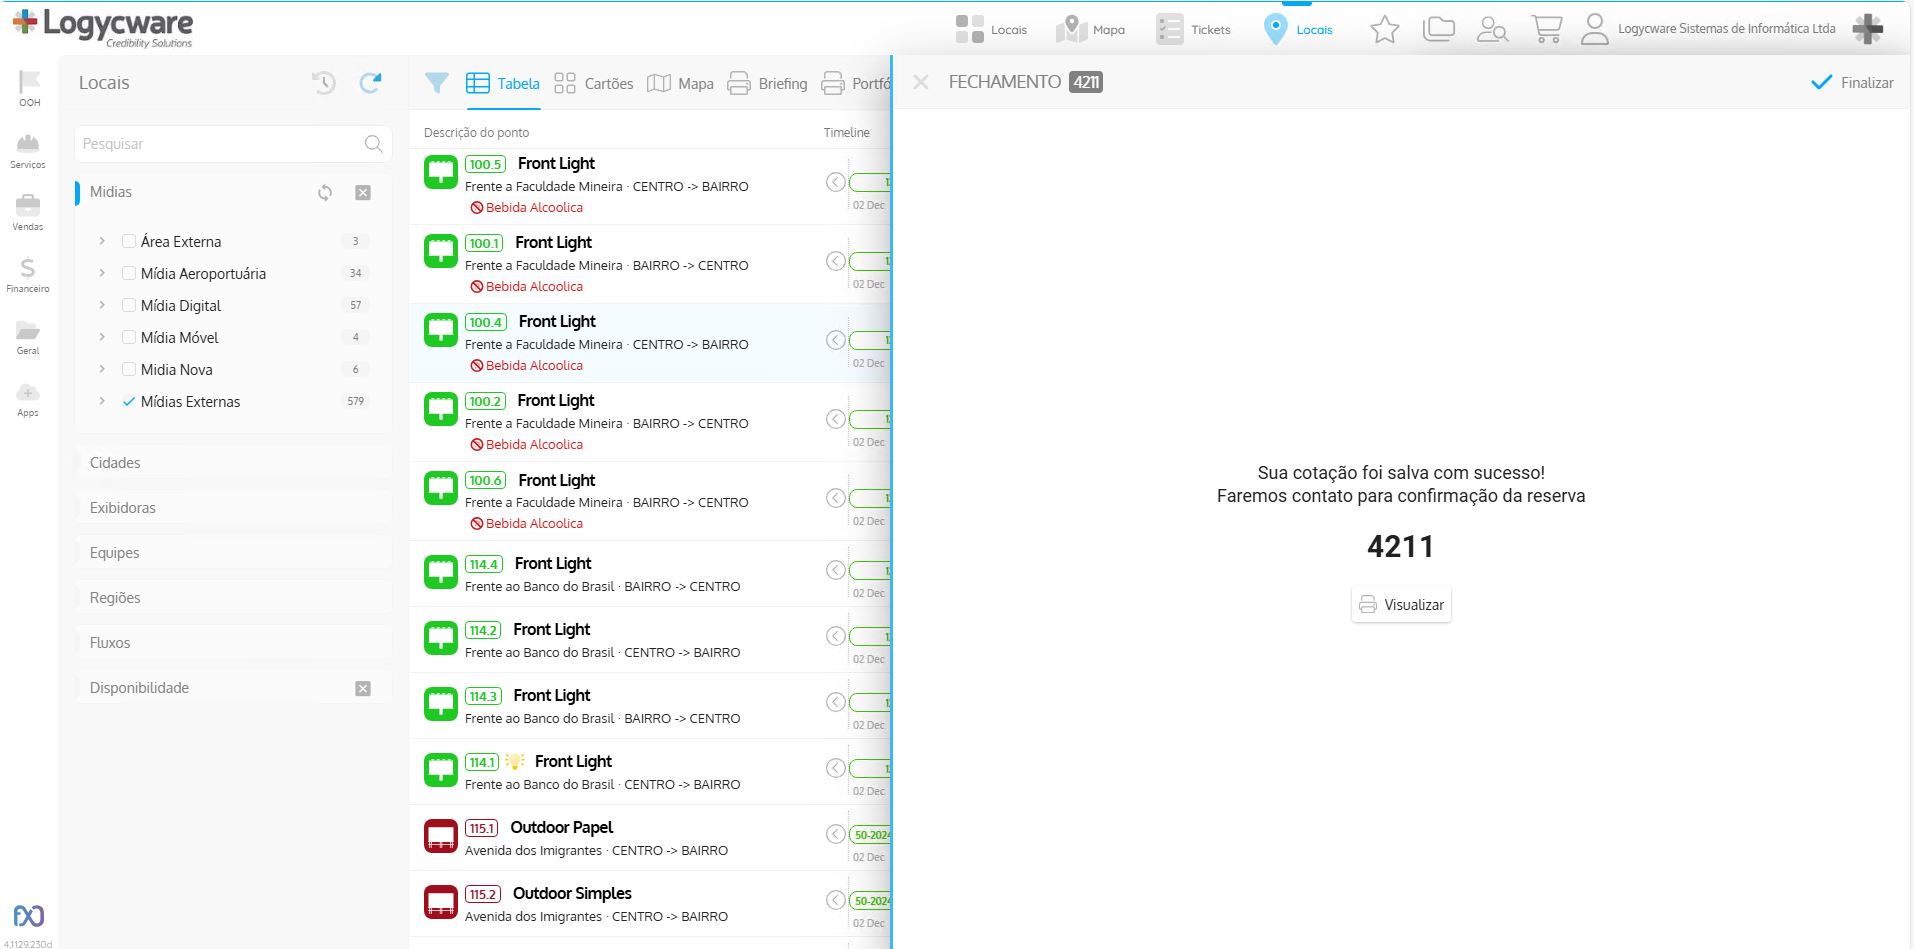Viewport: 1914px width, 949px height.
Task: Click the refresh arrow icon in Locais header
Action: [371, 83]
